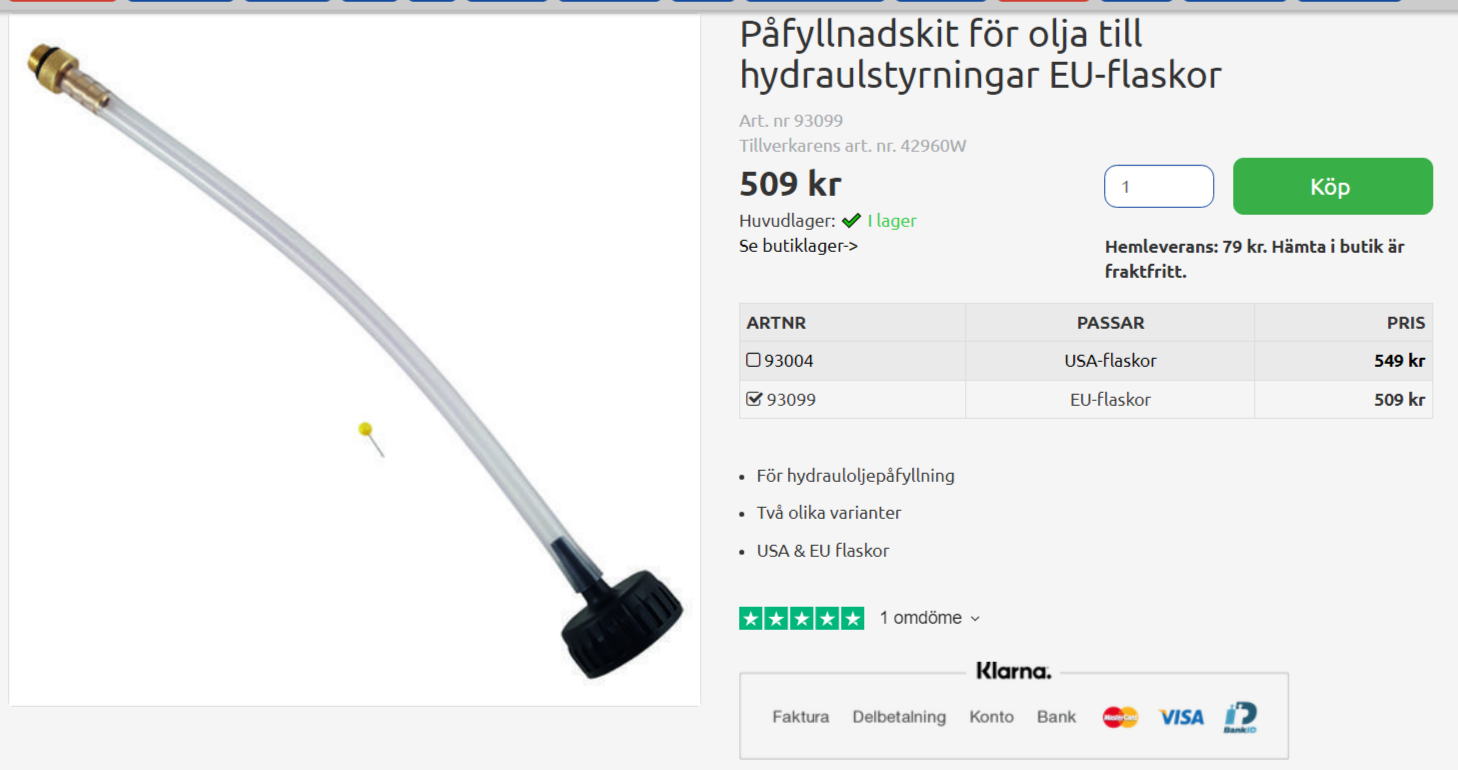Open Se butiklager link
Screen dimensions: 1458x770
799,246
